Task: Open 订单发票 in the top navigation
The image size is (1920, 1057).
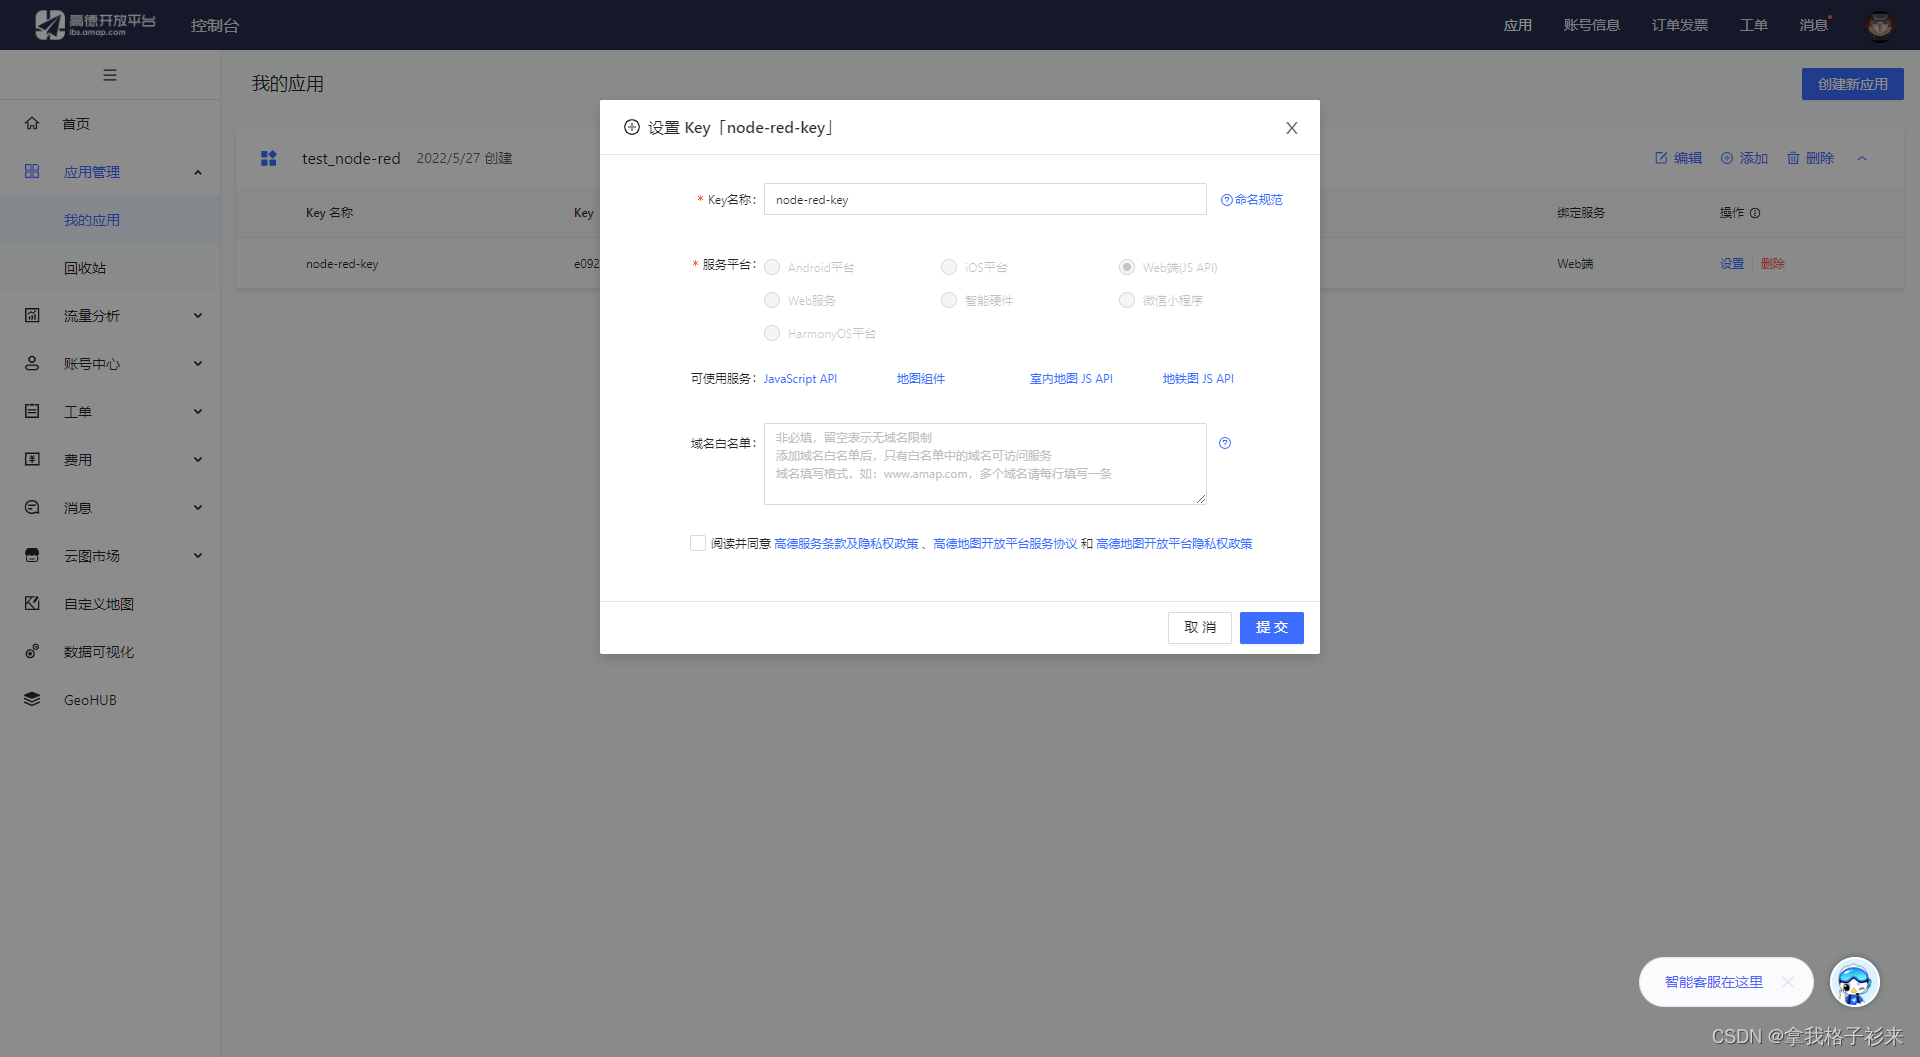Action: (x=1679, y=25)
